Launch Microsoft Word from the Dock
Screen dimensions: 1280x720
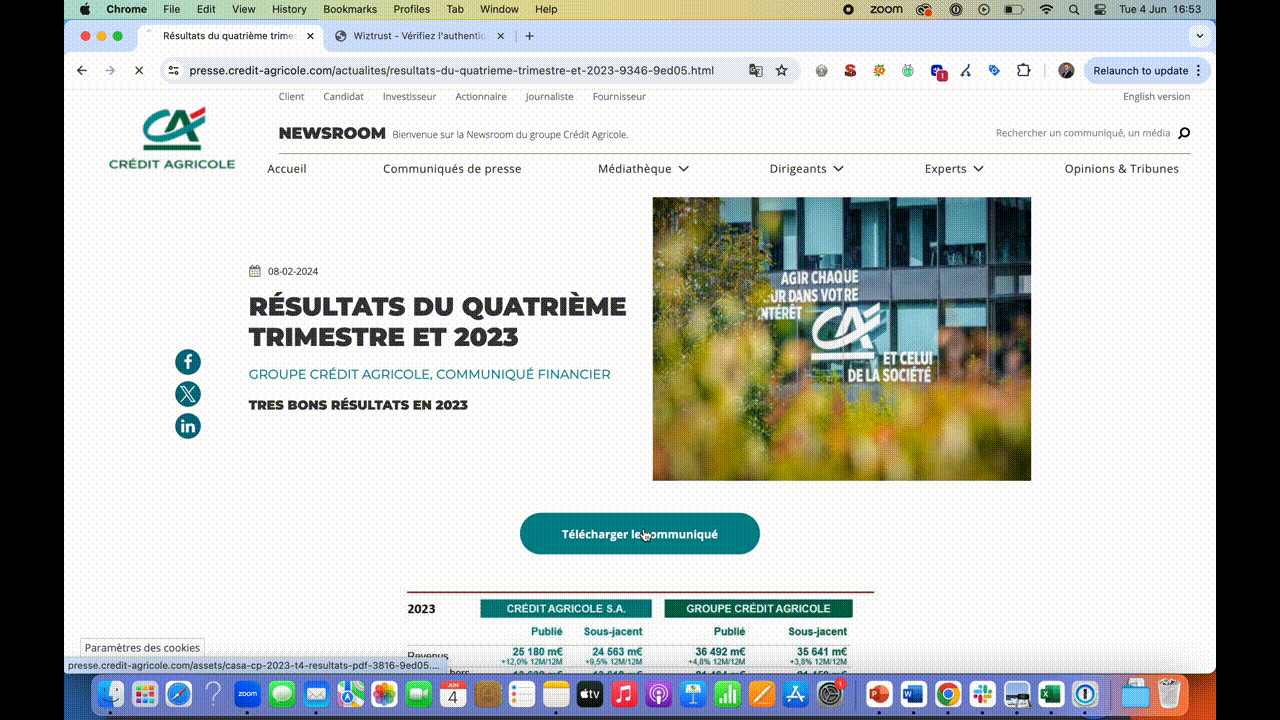tap(914, 693)
